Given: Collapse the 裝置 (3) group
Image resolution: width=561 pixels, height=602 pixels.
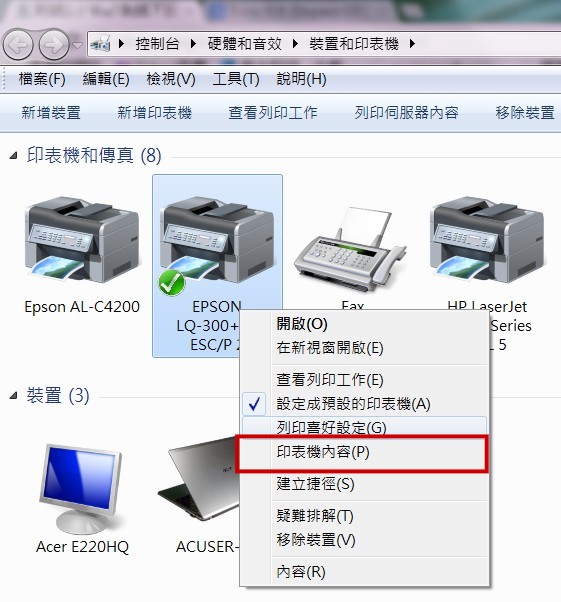Looking at the screenshot, I should pyautogui.click(x=13, y=395).
